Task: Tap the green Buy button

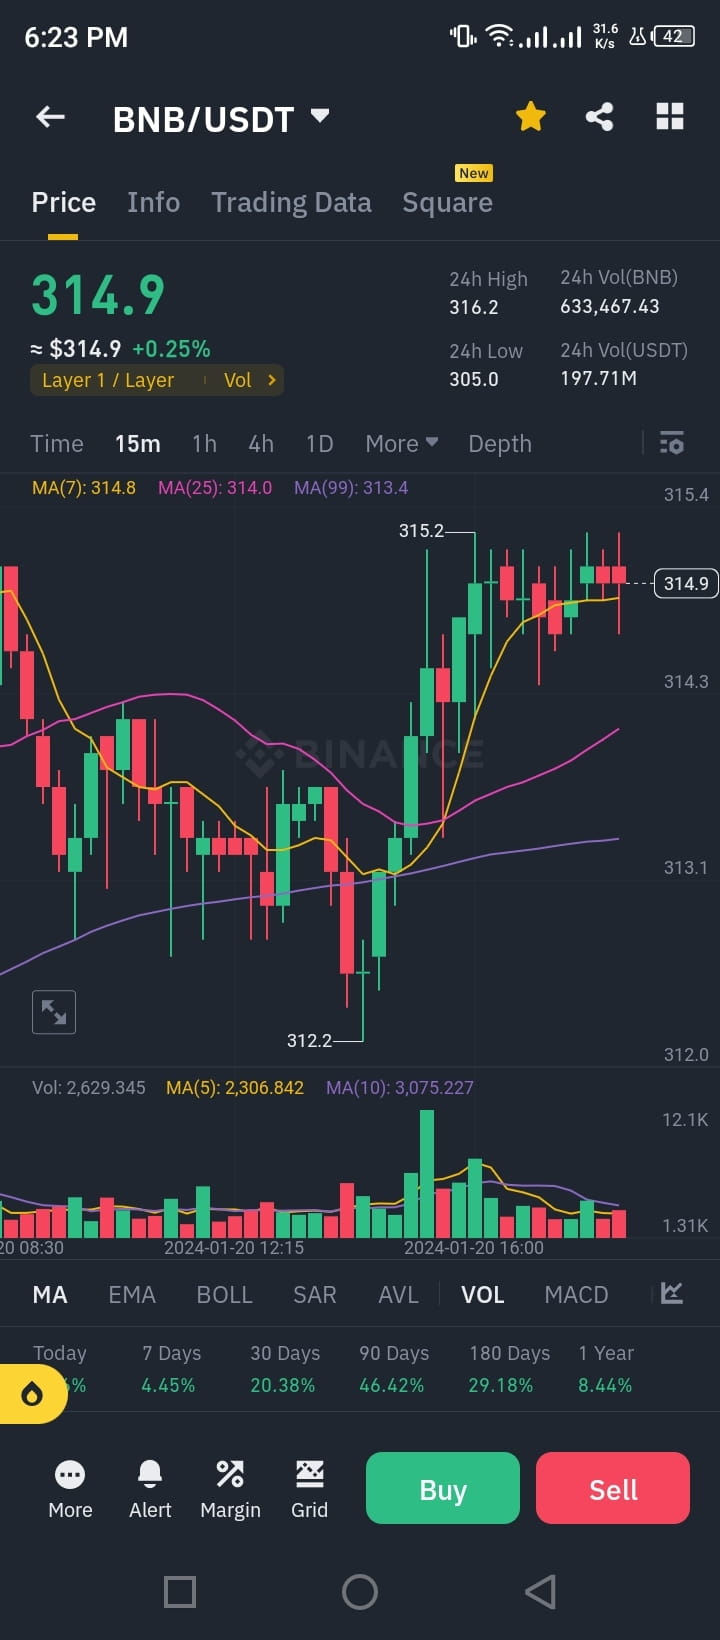Action: [442, 1488]
